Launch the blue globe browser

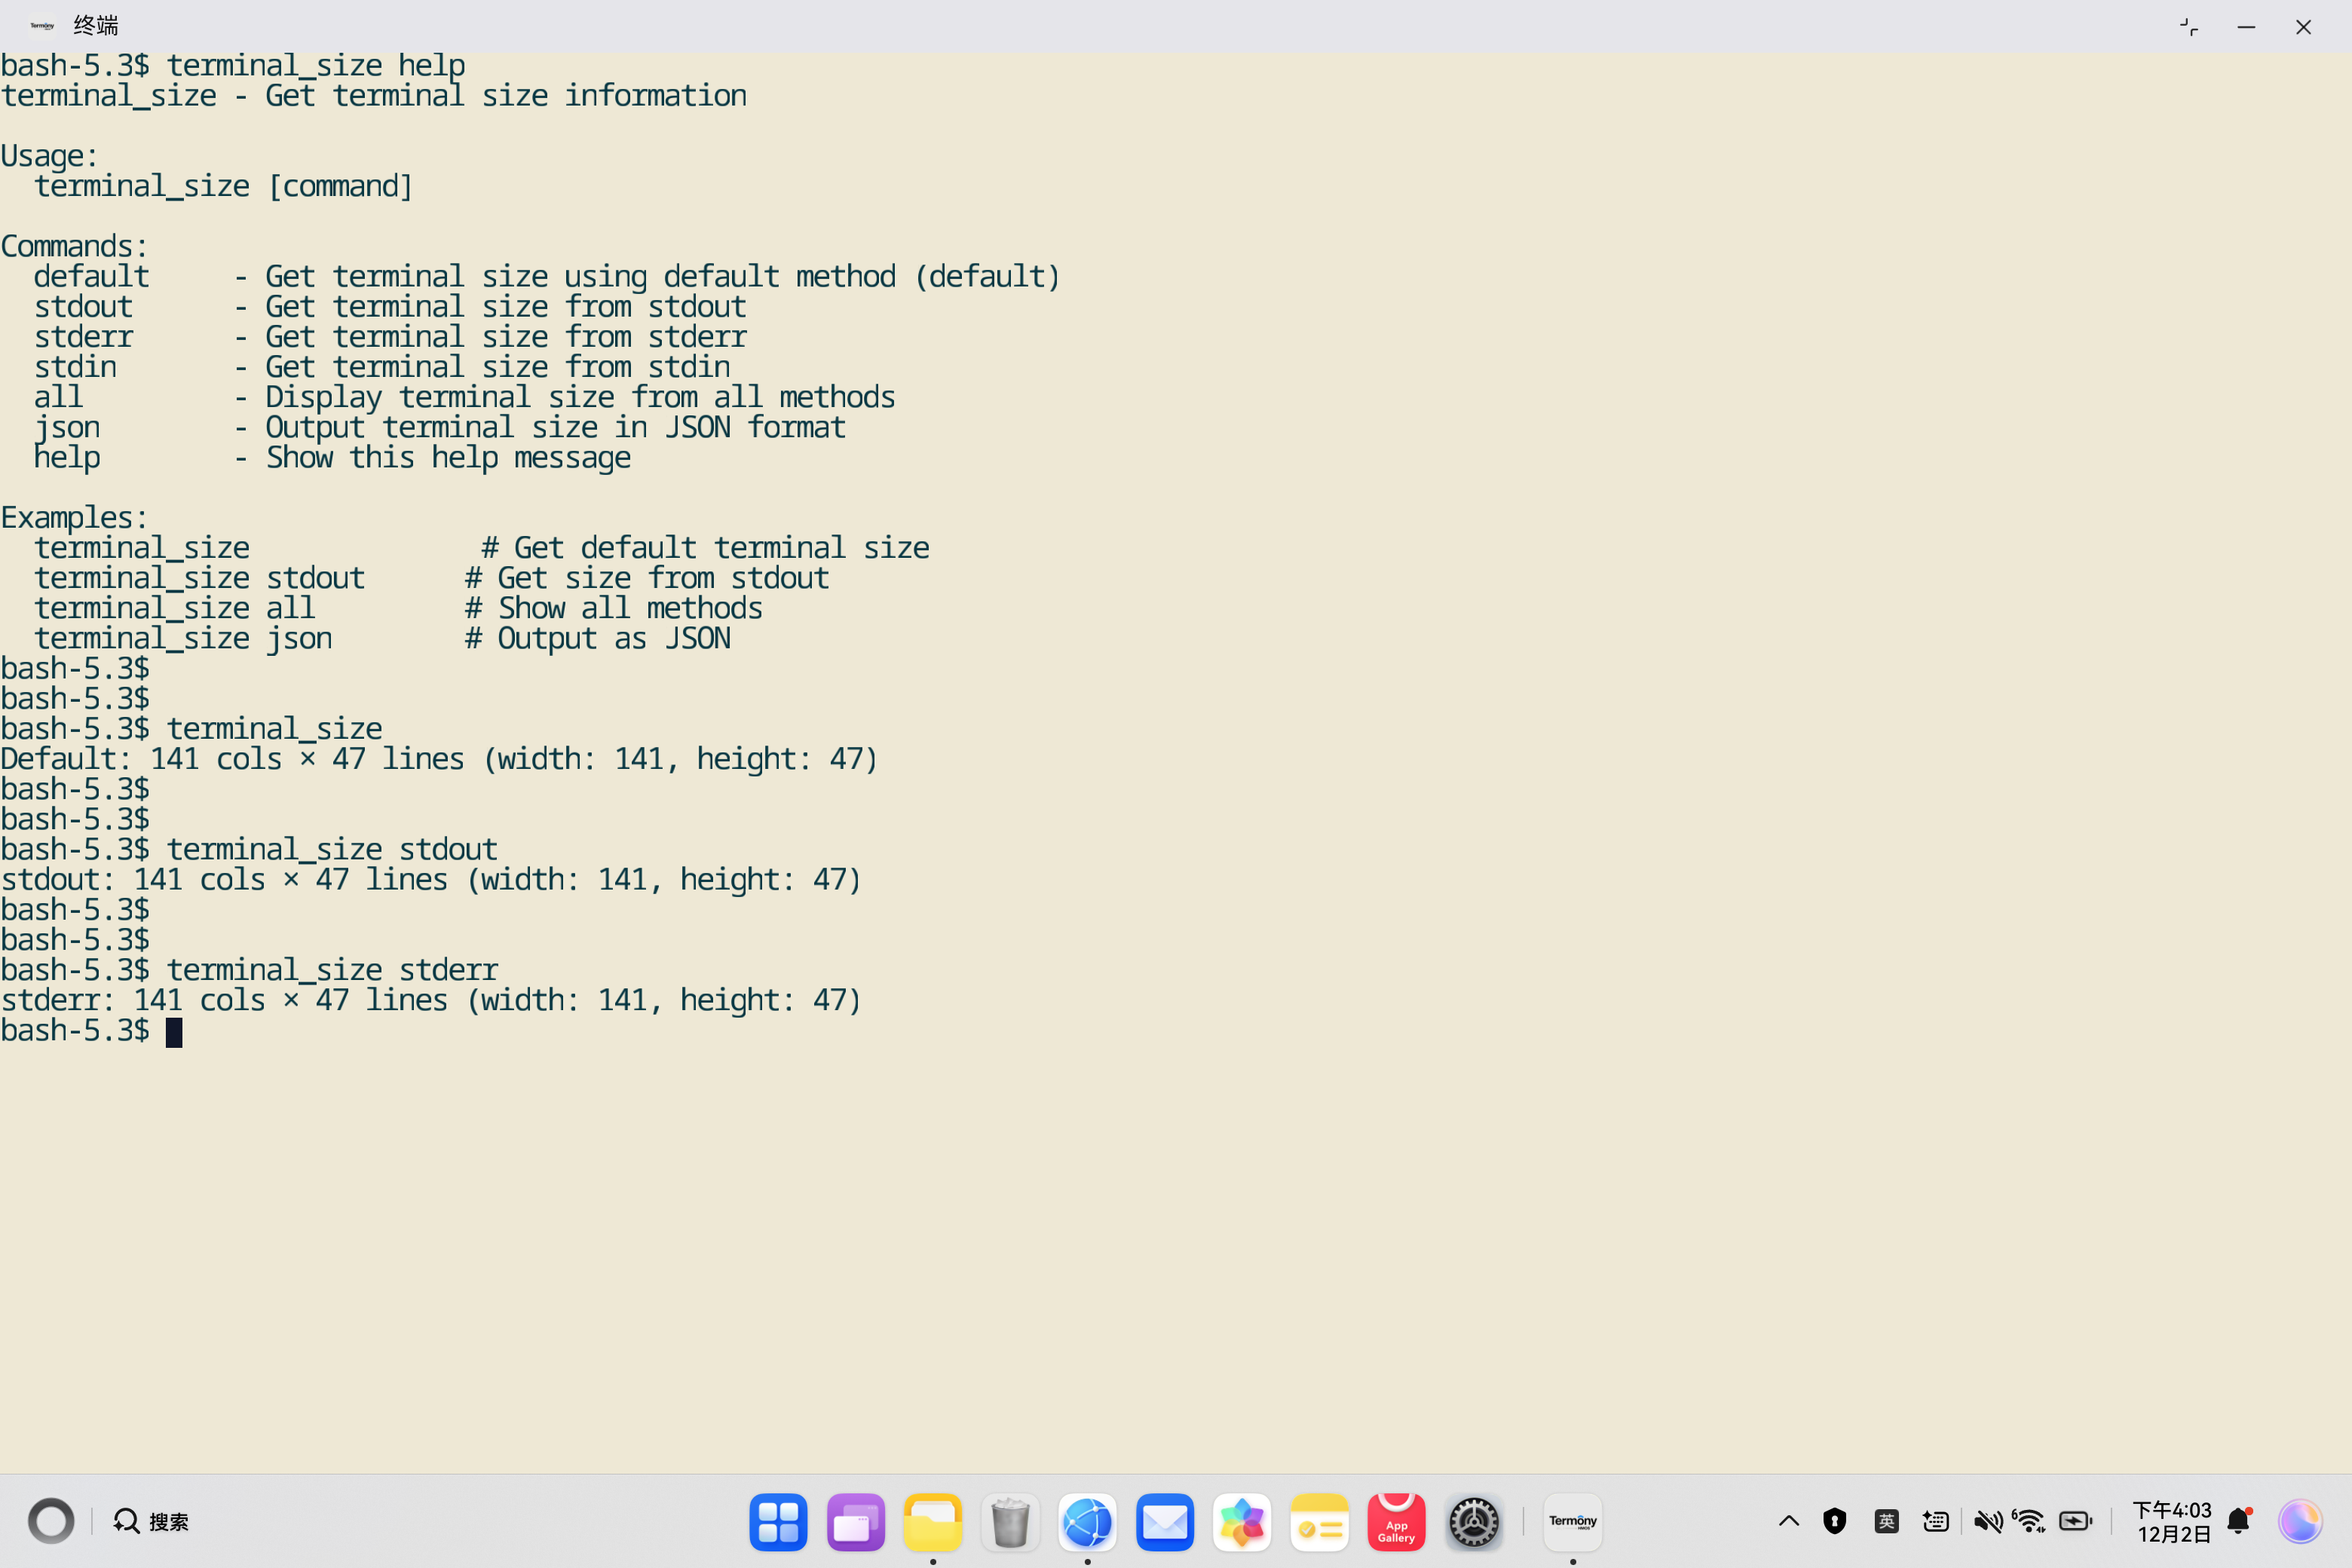click(1087, 1522)
